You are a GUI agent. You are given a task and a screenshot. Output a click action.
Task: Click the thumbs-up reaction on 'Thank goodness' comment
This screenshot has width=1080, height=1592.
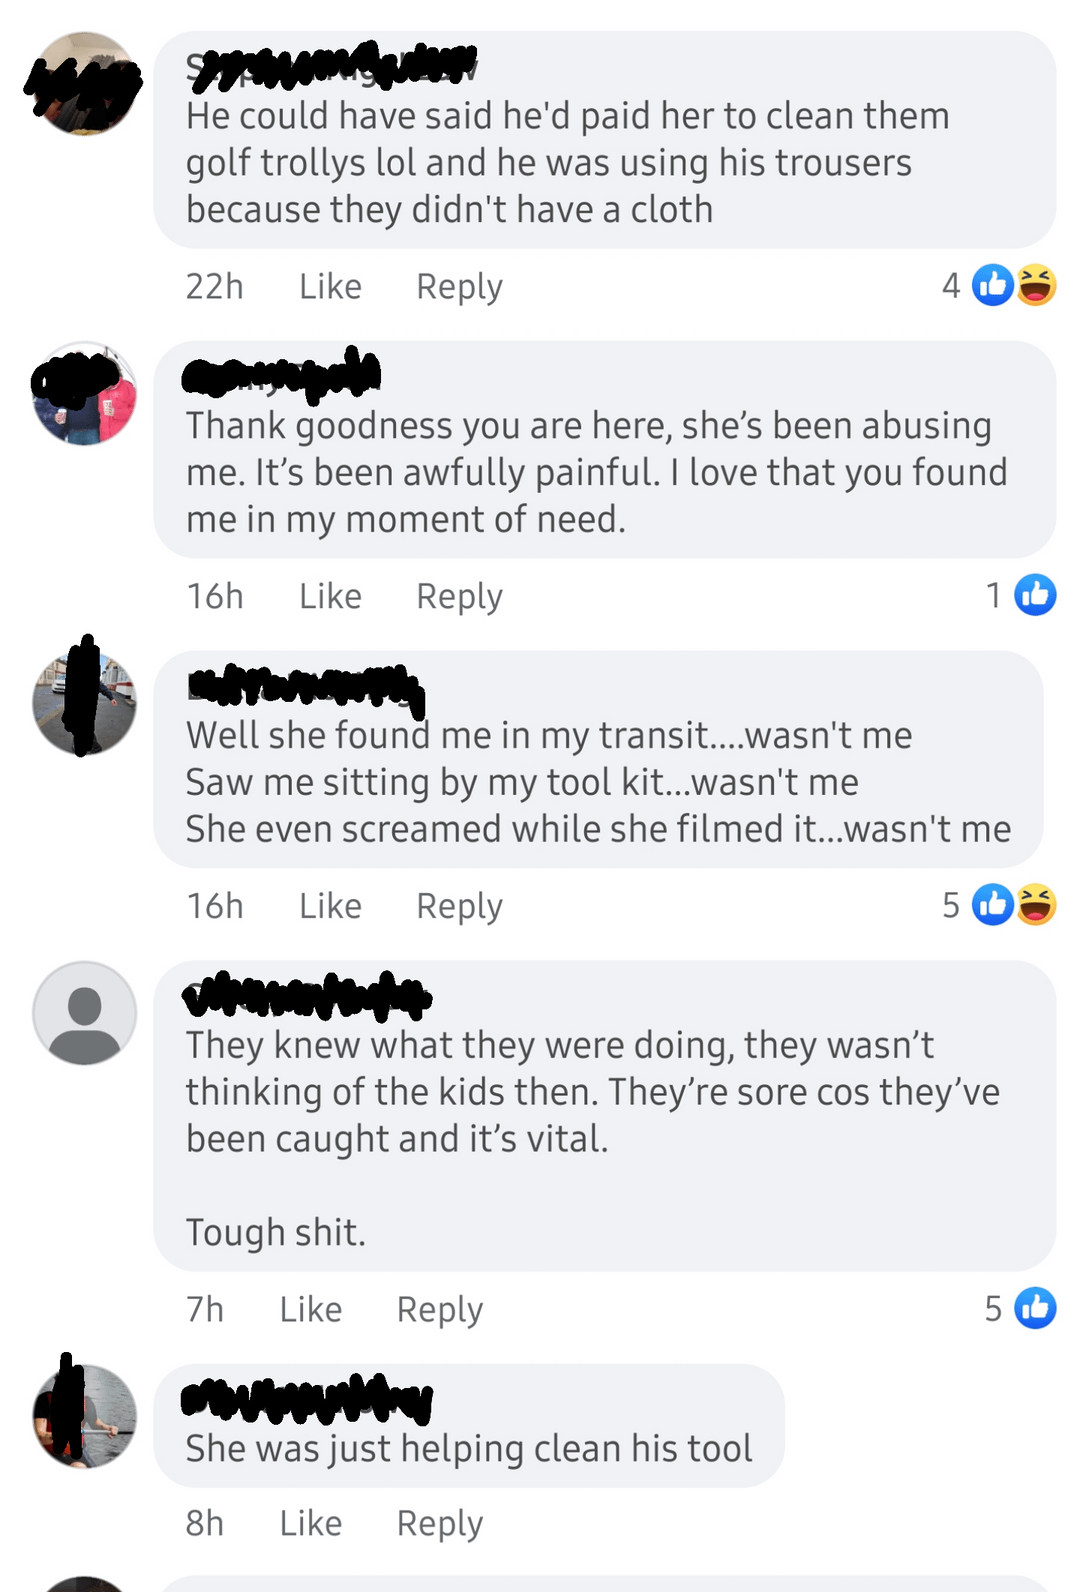click(1035, 596)
